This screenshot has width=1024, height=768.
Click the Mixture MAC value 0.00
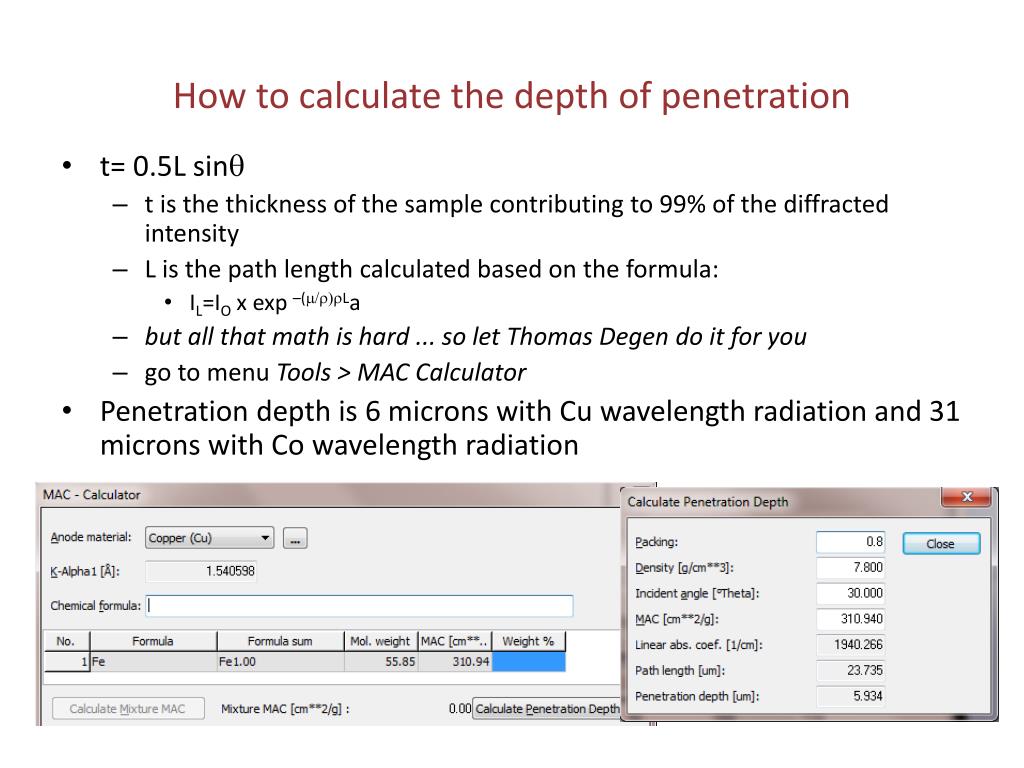(x=460, y=709)
